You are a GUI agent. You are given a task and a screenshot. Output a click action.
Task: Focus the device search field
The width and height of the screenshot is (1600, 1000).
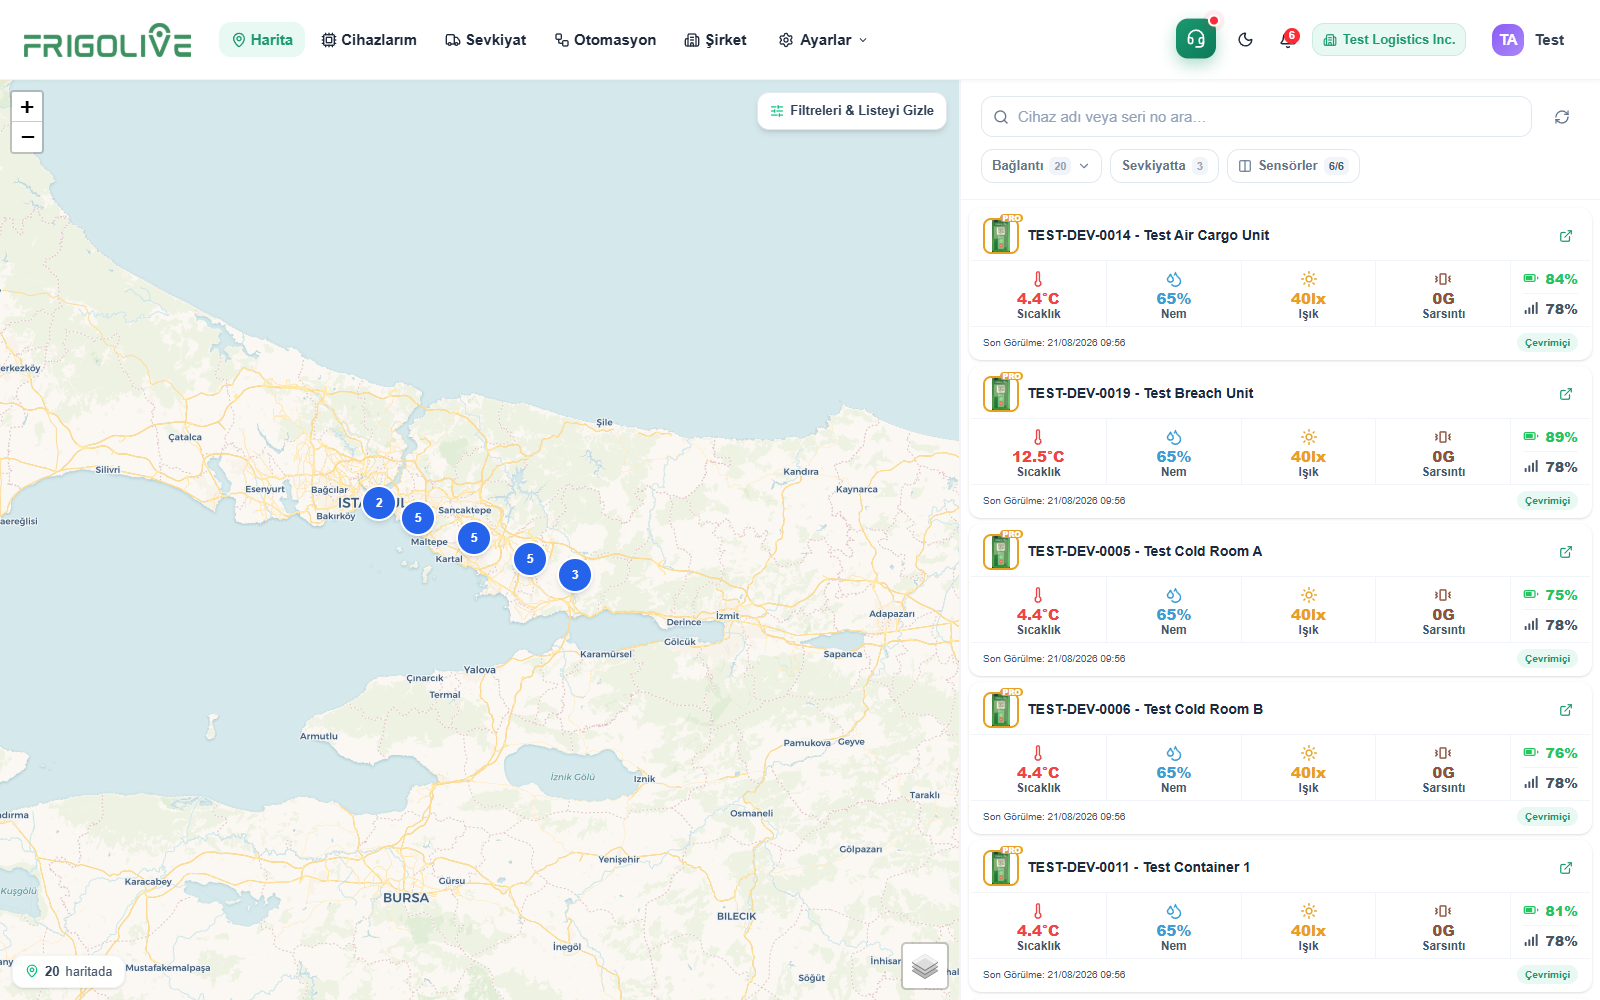point(1256,117)
